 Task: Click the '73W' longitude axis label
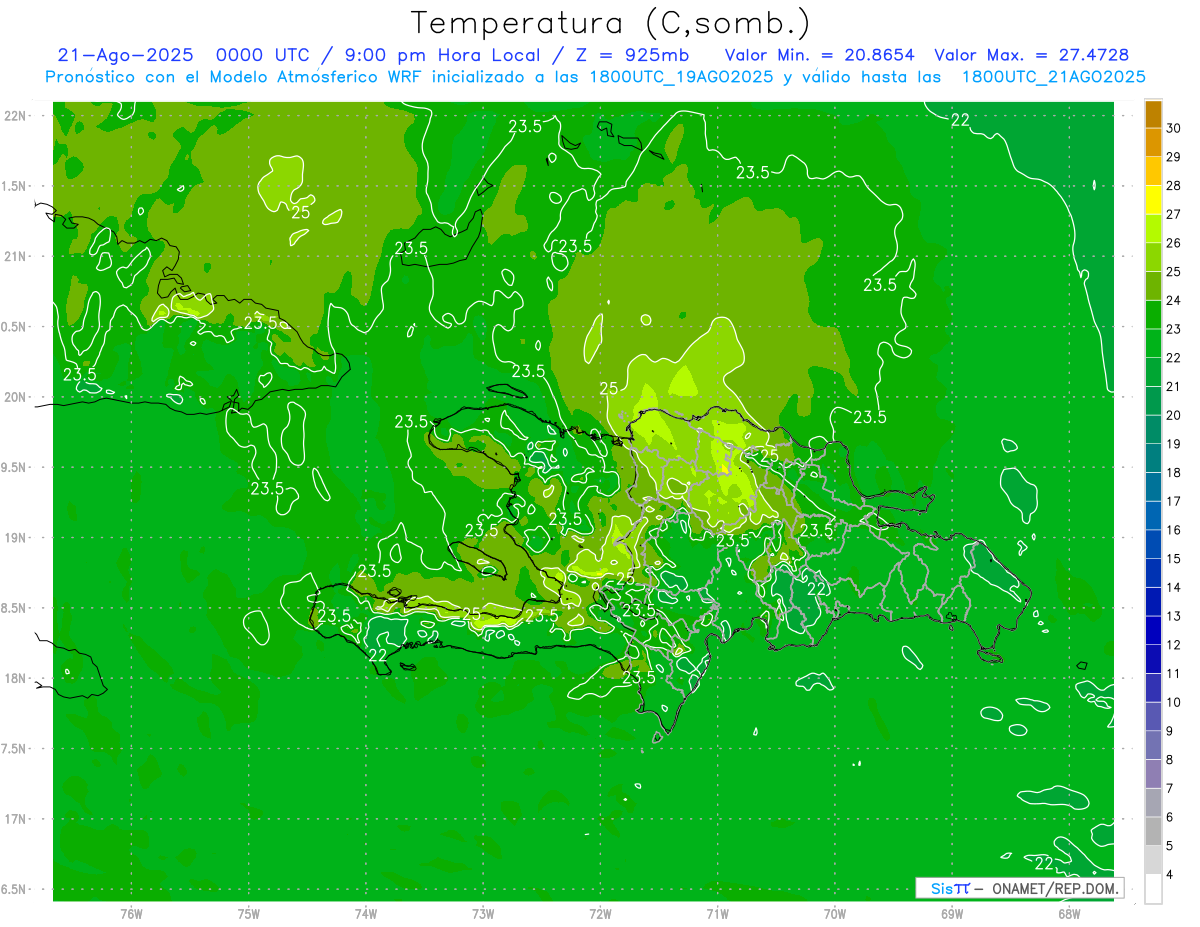(x=483, y=914)
